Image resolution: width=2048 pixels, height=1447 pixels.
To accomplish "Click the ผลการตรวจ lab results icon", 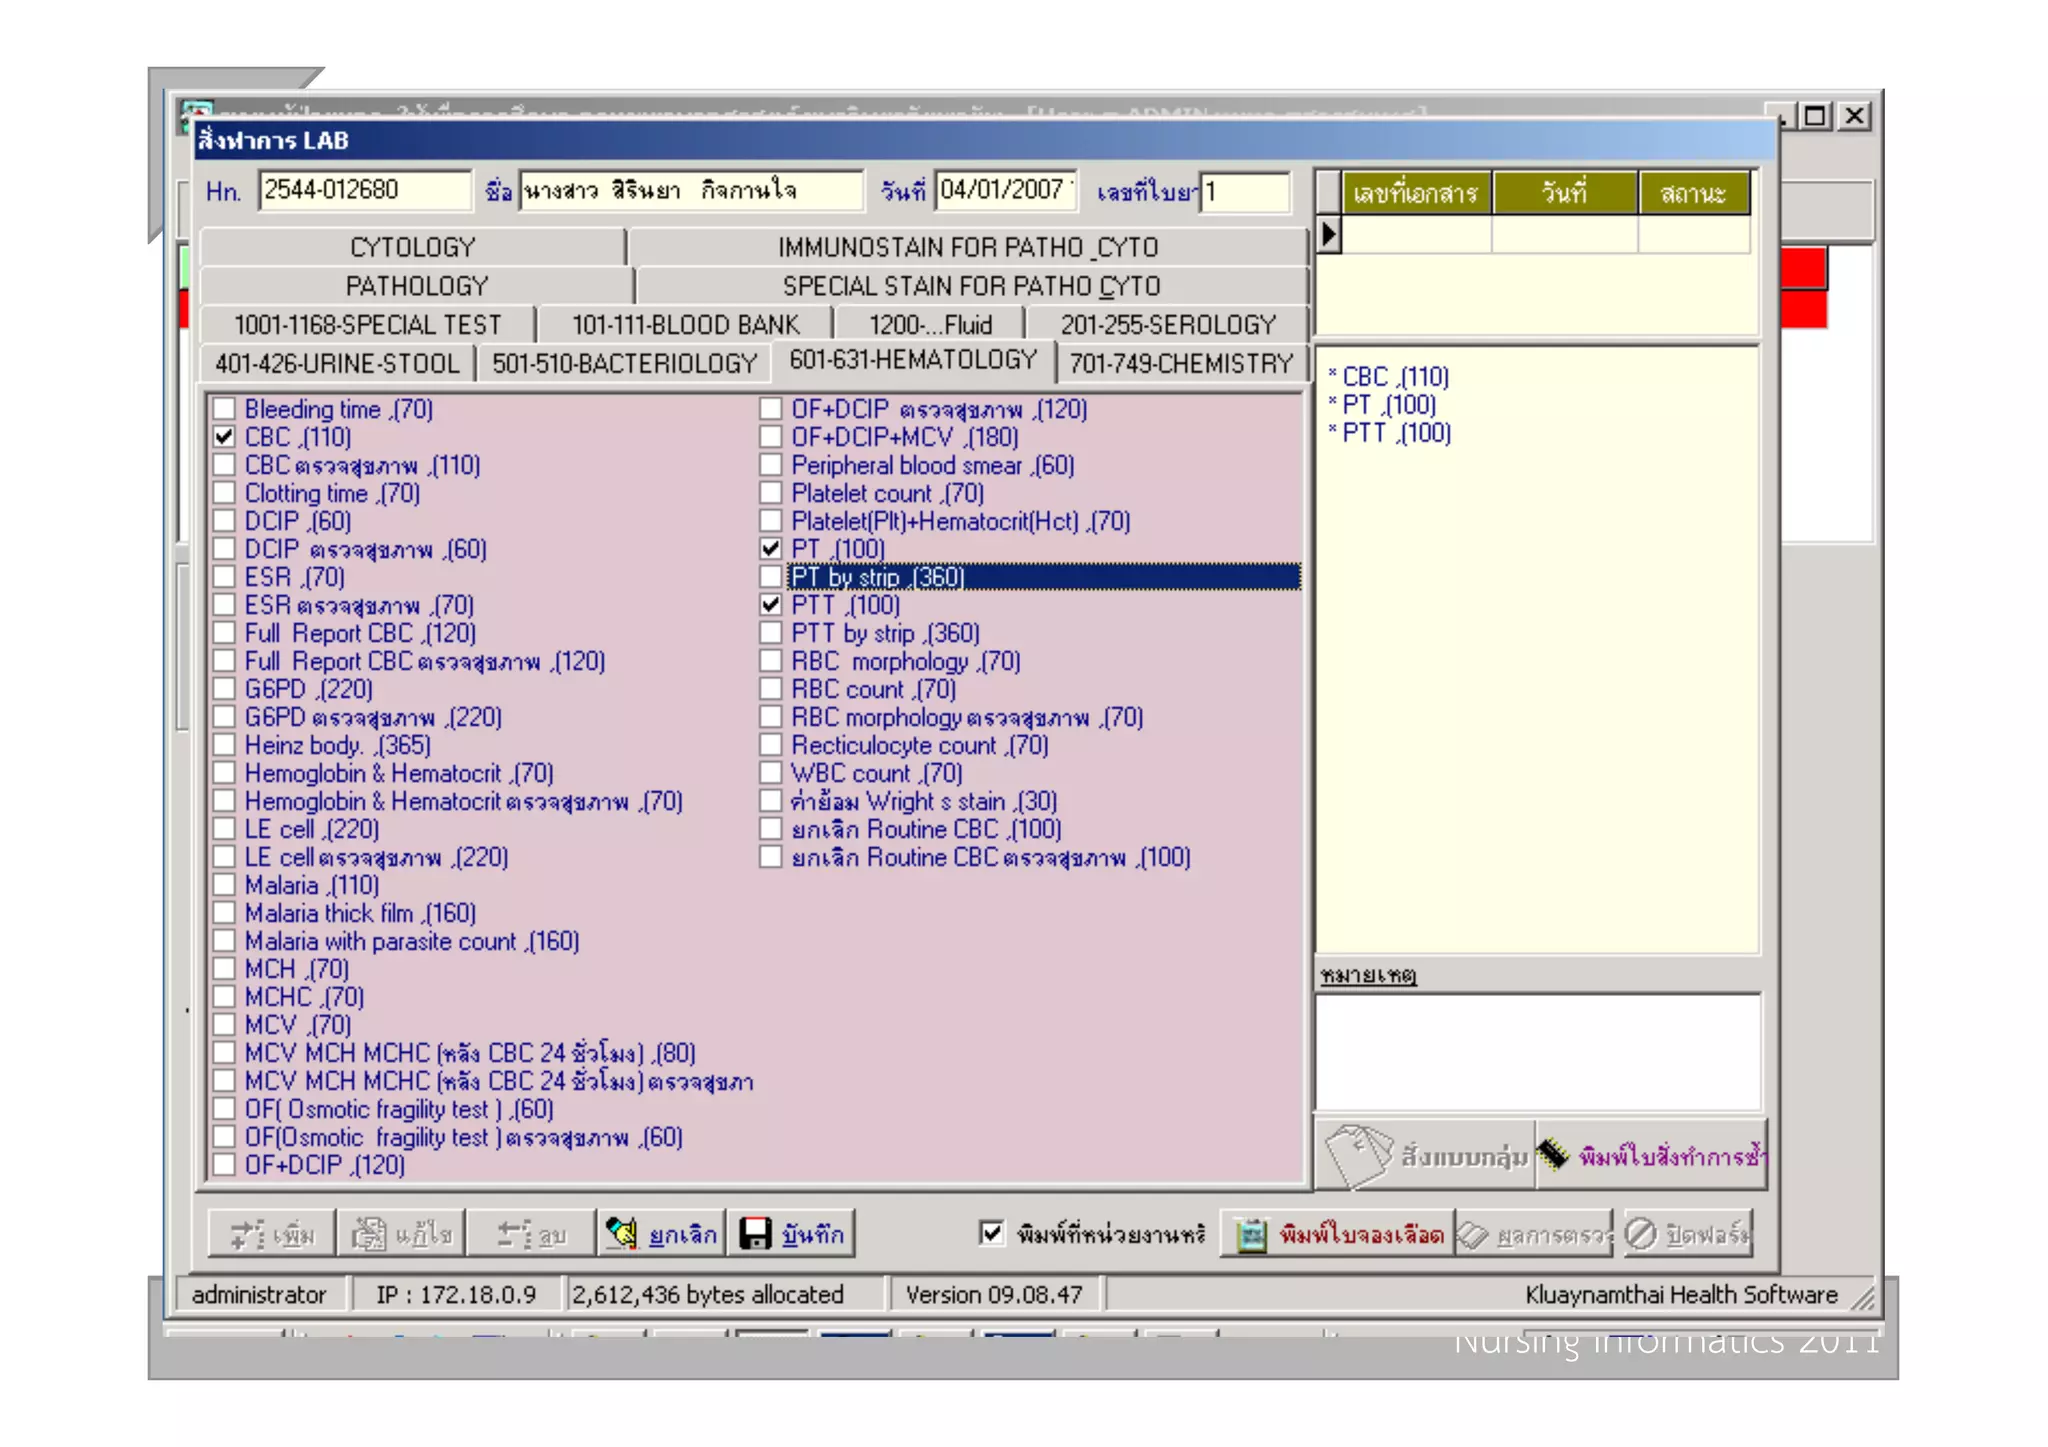I will 1473,1235.
